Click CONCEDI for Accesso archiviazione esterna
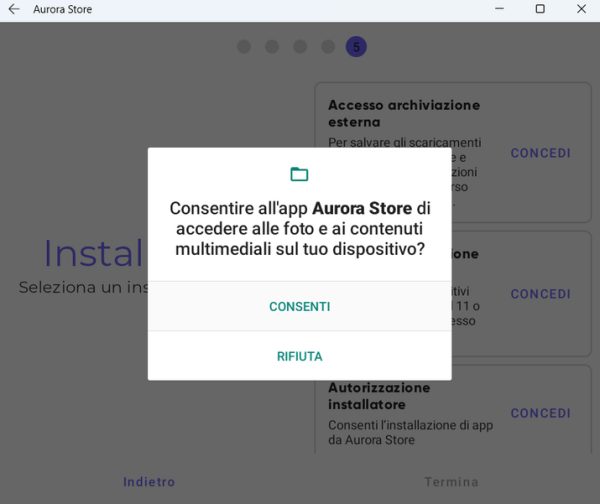Screen dimensions: 600x504 pyautogui.click(x=541, y=153)
